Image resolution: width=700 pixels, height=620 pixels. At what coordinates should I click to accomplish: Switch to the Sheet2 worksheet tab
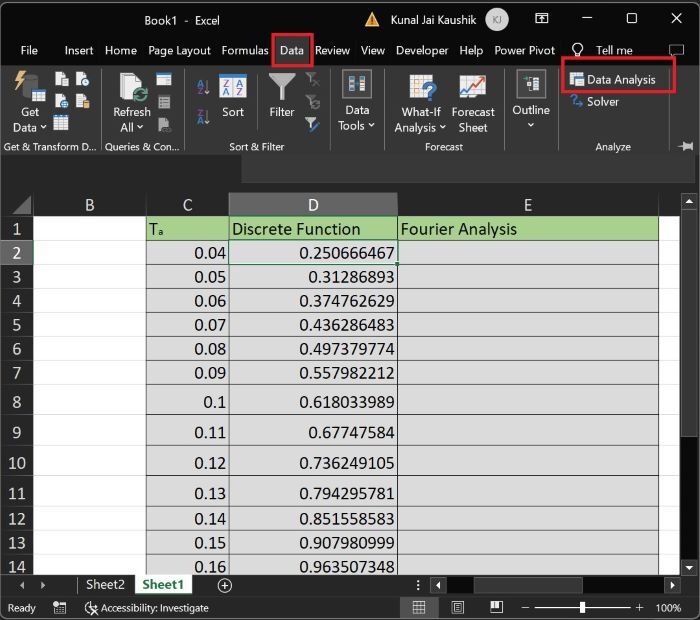[105, 585]
